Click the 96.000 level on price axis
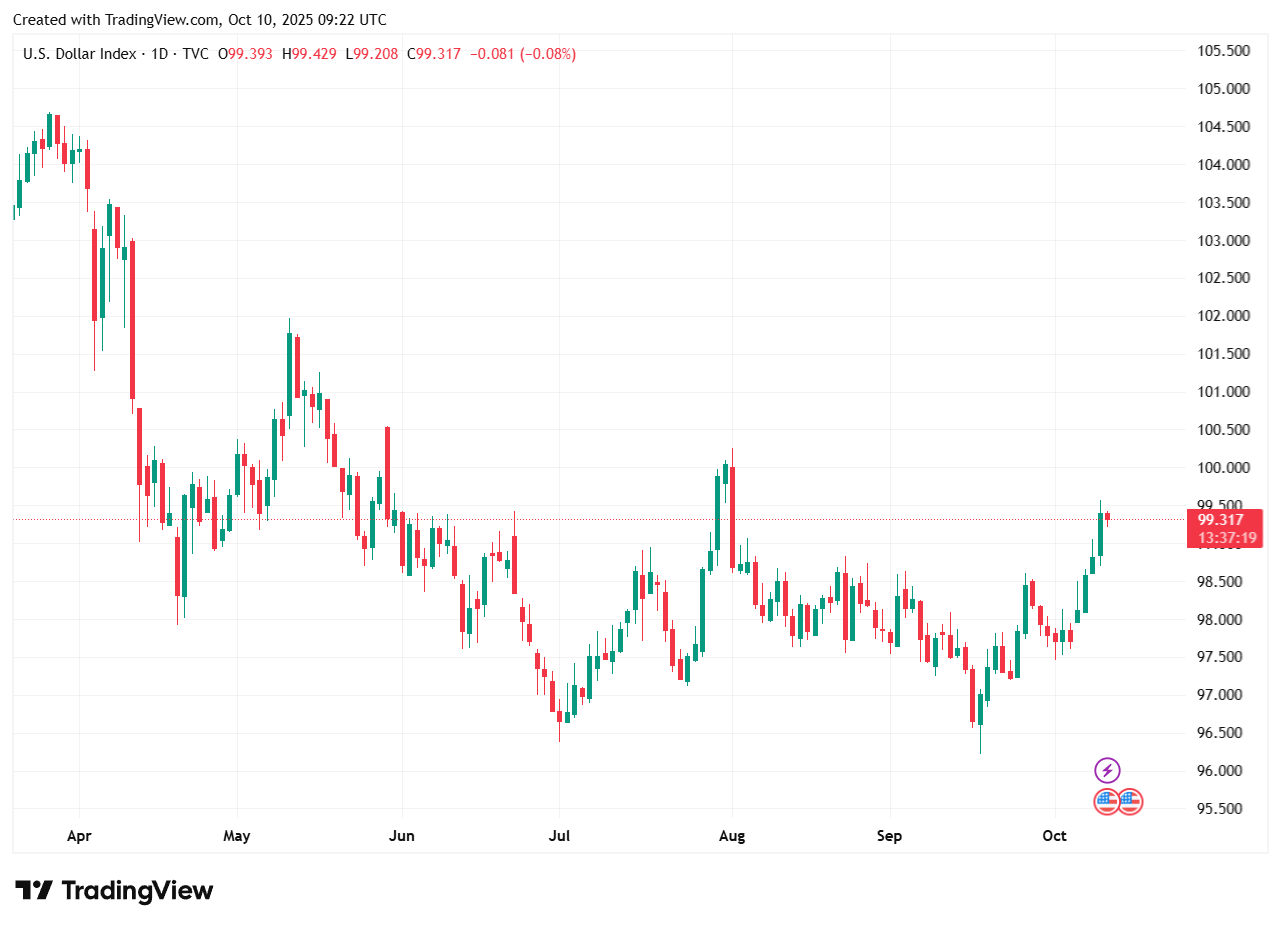This screenshot has width=1281, height=928. click(x=1223, y=771)
